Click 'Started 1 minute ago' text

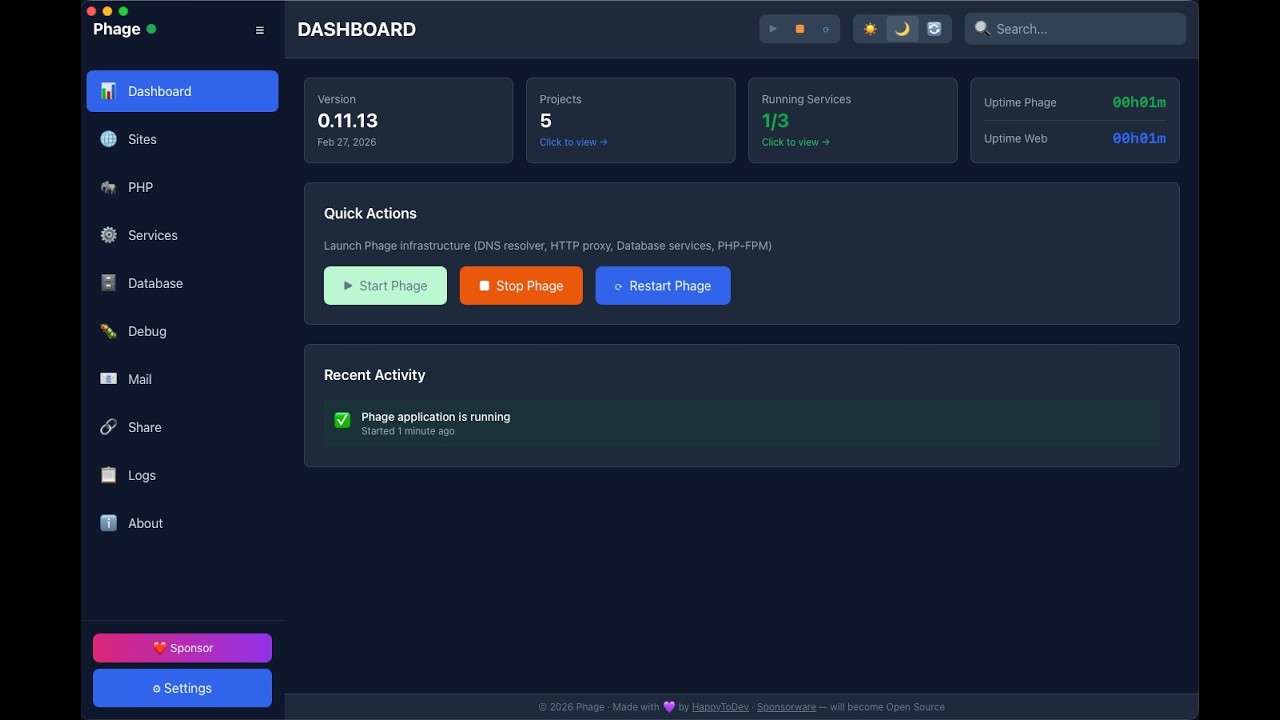pyautogui.click(x=408, y=431)
